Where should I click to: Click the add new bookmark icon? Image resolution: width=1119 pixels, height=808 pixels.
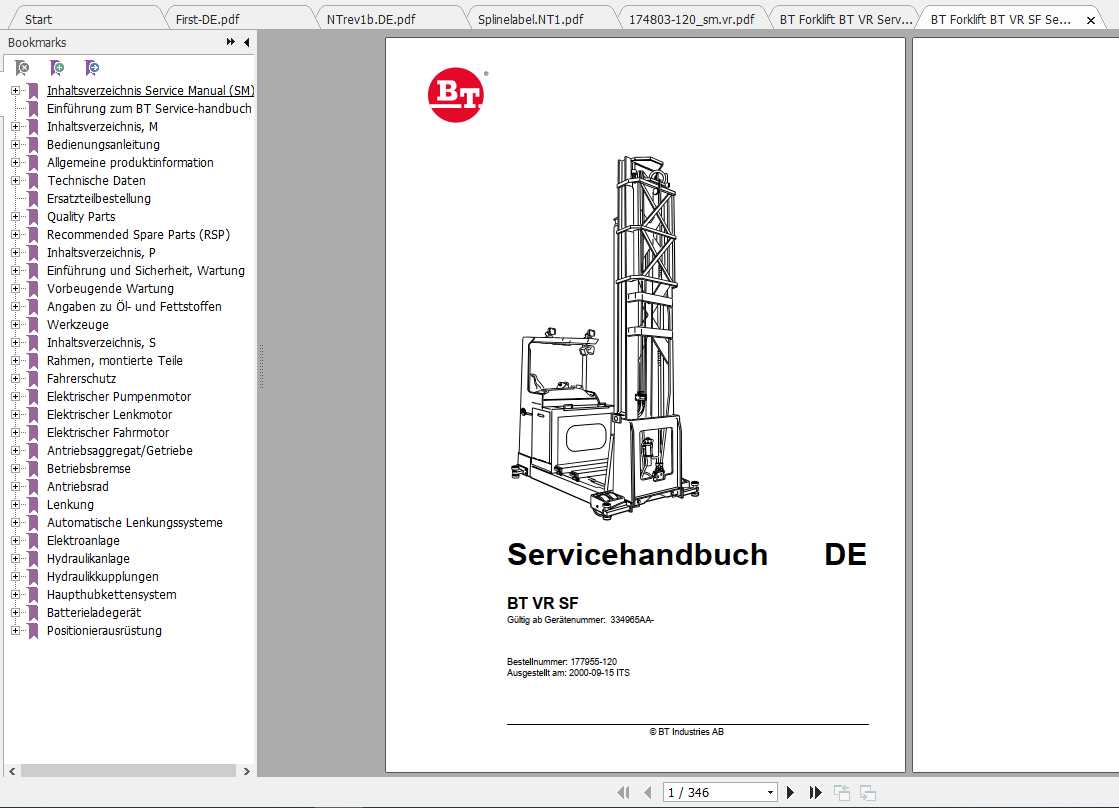(x=57, y=67)
